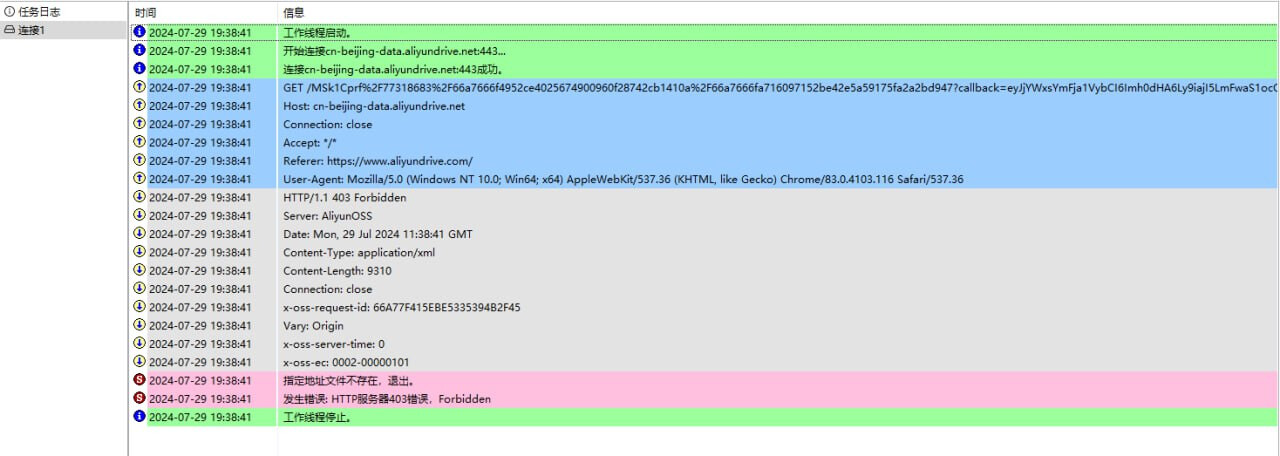Click the upload arrow icon on the GET request row
The width and height of the screenshot is (1280, 456).
pos(139,87)
